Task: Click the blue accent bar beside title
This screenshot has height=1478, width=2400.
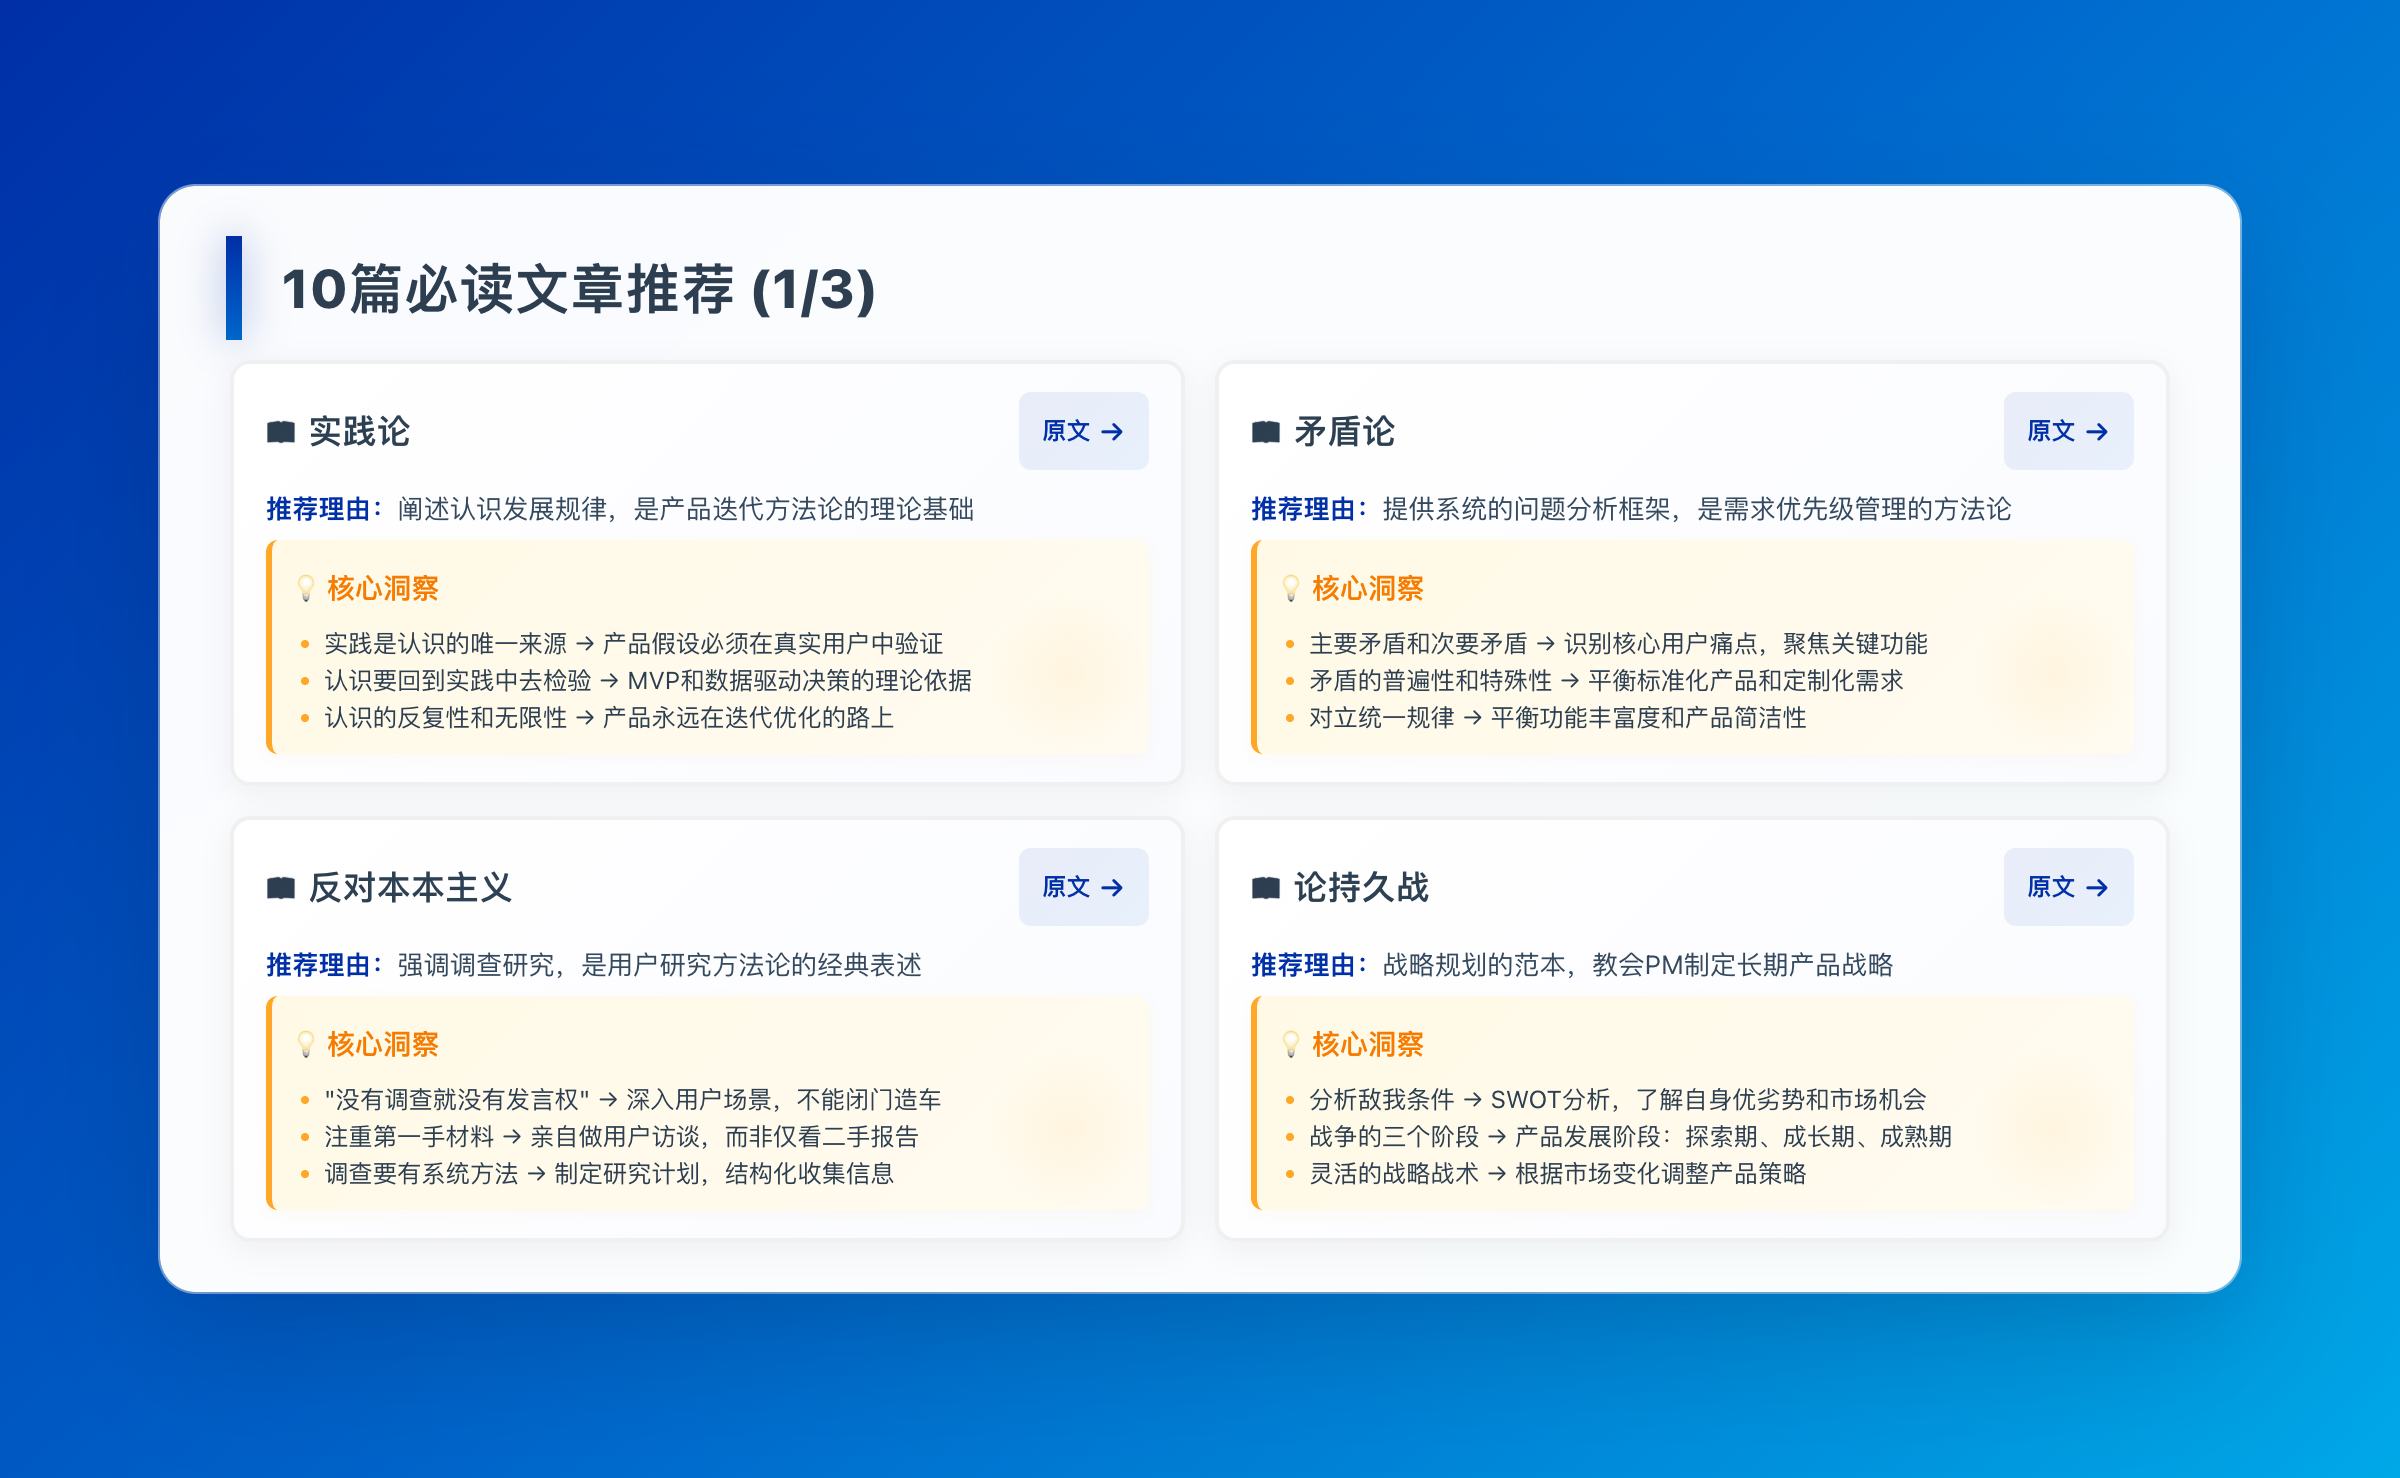Action: [x=234, y=288]
